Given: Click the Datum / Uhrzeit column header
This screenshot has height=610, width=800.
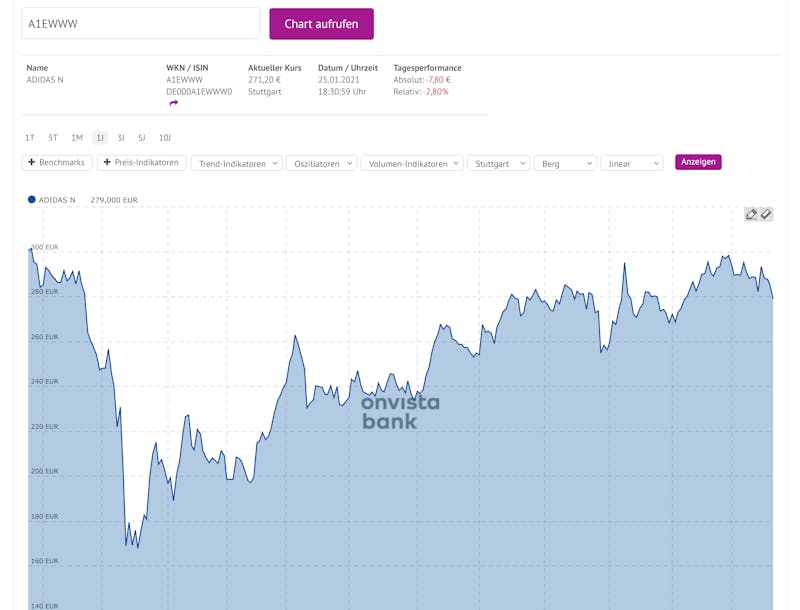Looking at the screenshot, I should tap(347, 68).
